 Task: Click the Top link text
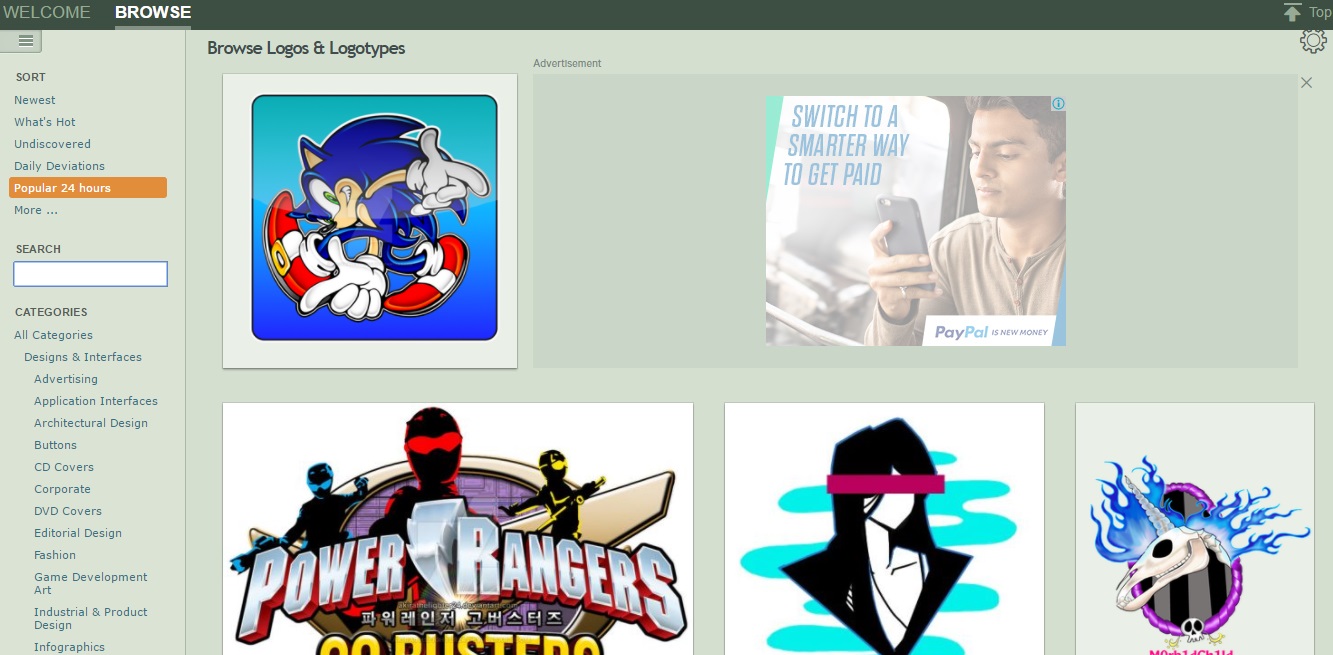pos(1320,13)
